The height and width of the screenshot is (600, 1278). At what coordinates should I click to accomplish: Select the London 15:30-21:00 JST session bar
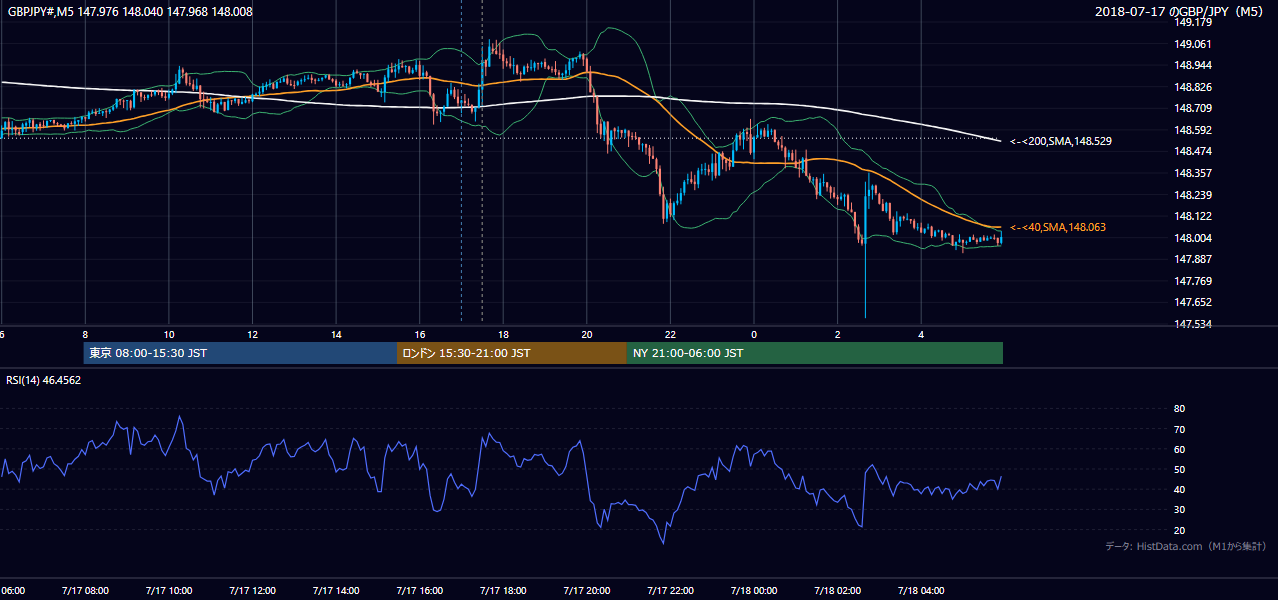pyautogui.click(x=512, y=353)
